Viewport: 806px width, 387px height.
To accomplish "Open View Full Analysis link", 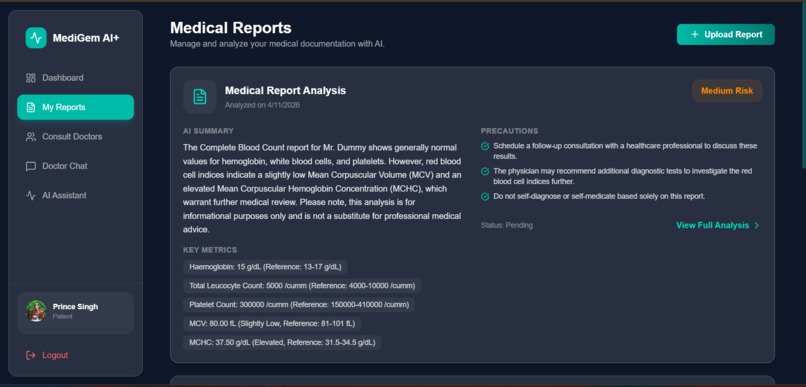I will pyautogui.click(x=718, y=226).
